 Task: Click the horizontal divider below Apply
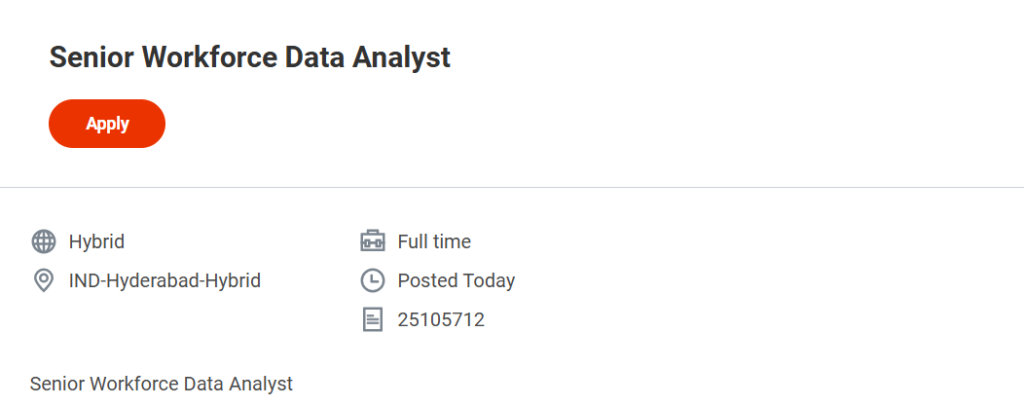pyautogui.click(x=512, y=187)
